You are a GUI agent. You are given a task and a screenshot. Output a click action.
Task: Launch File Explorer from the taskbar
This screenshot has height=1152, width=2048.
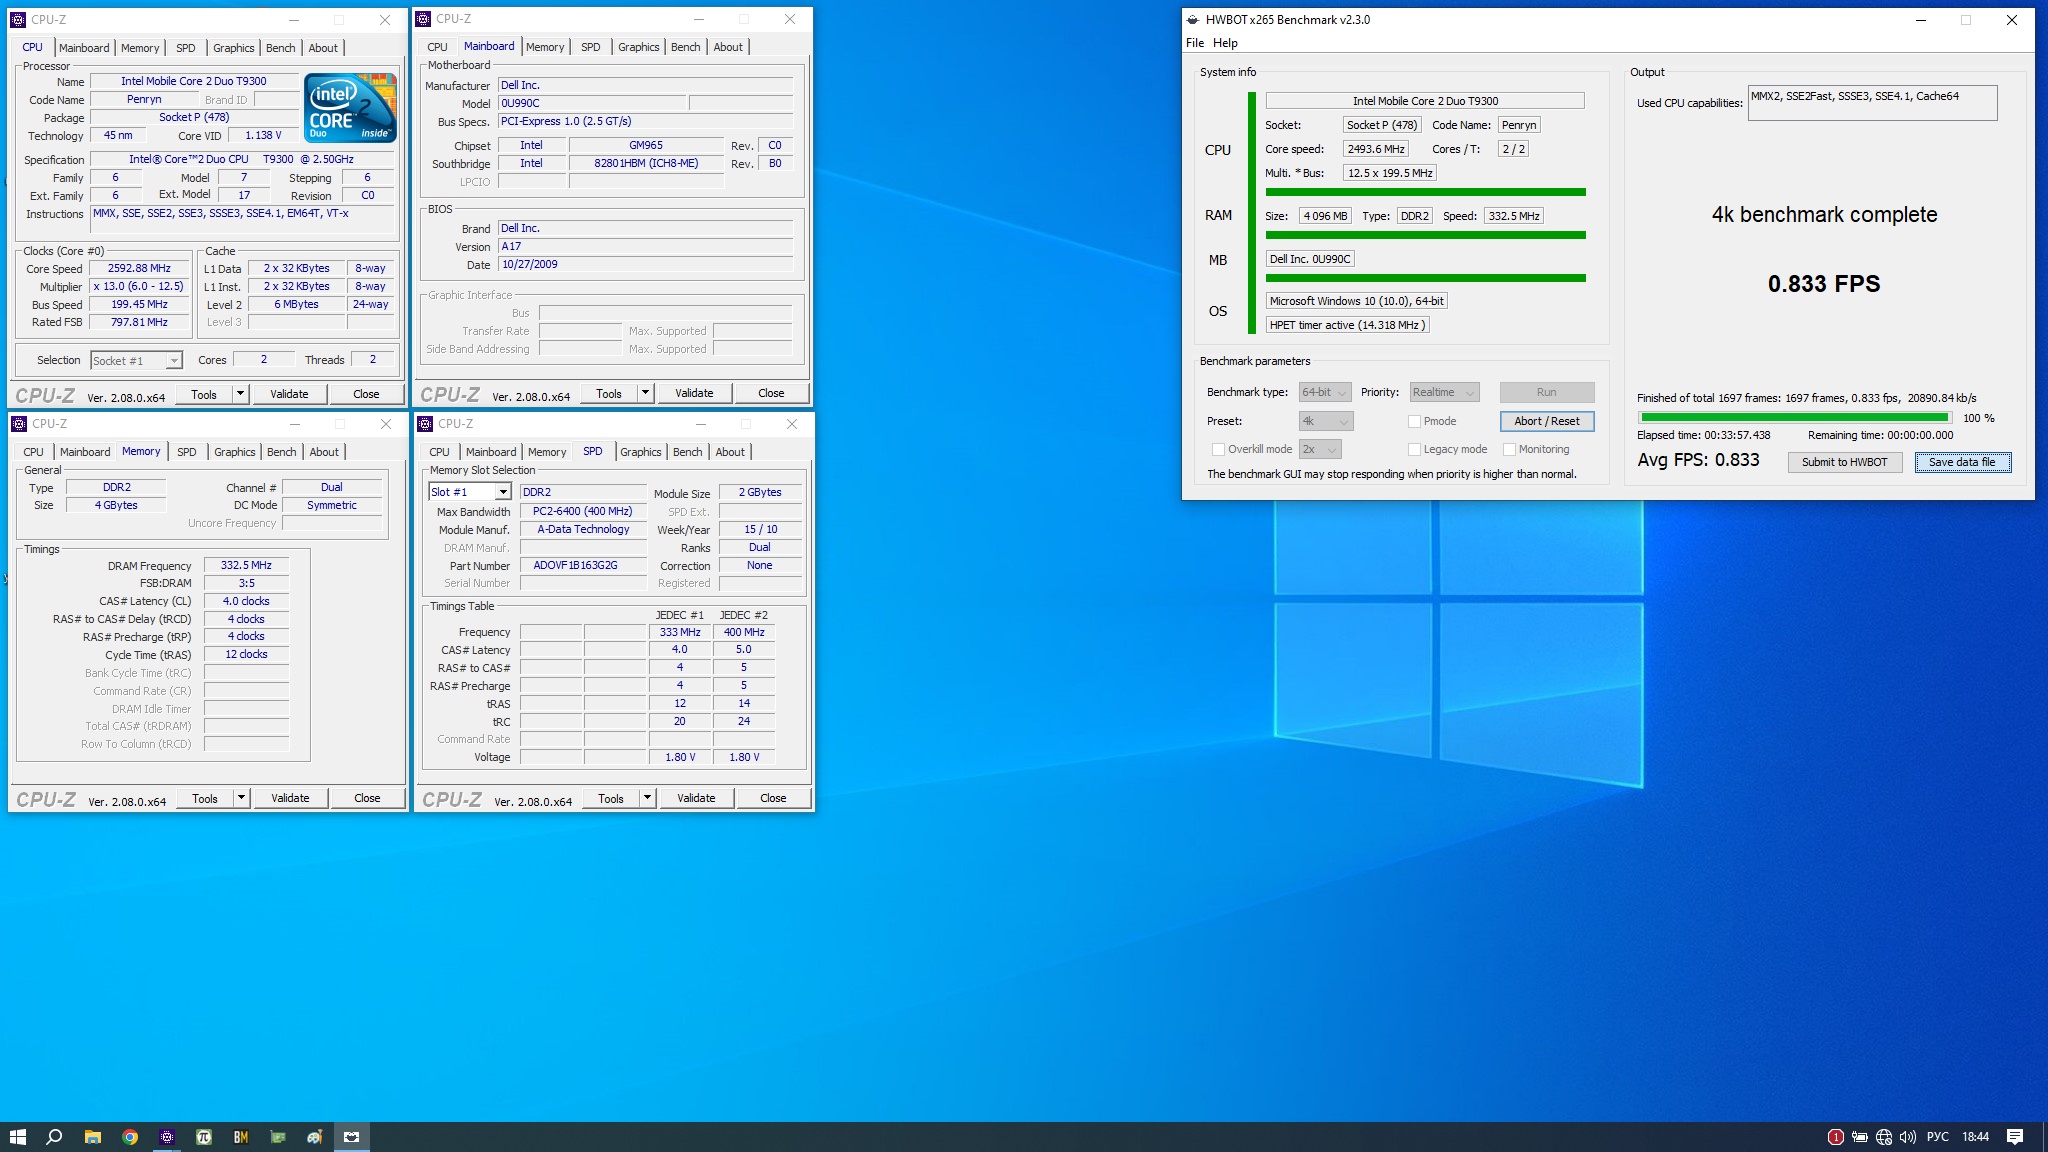point(92,1137)
